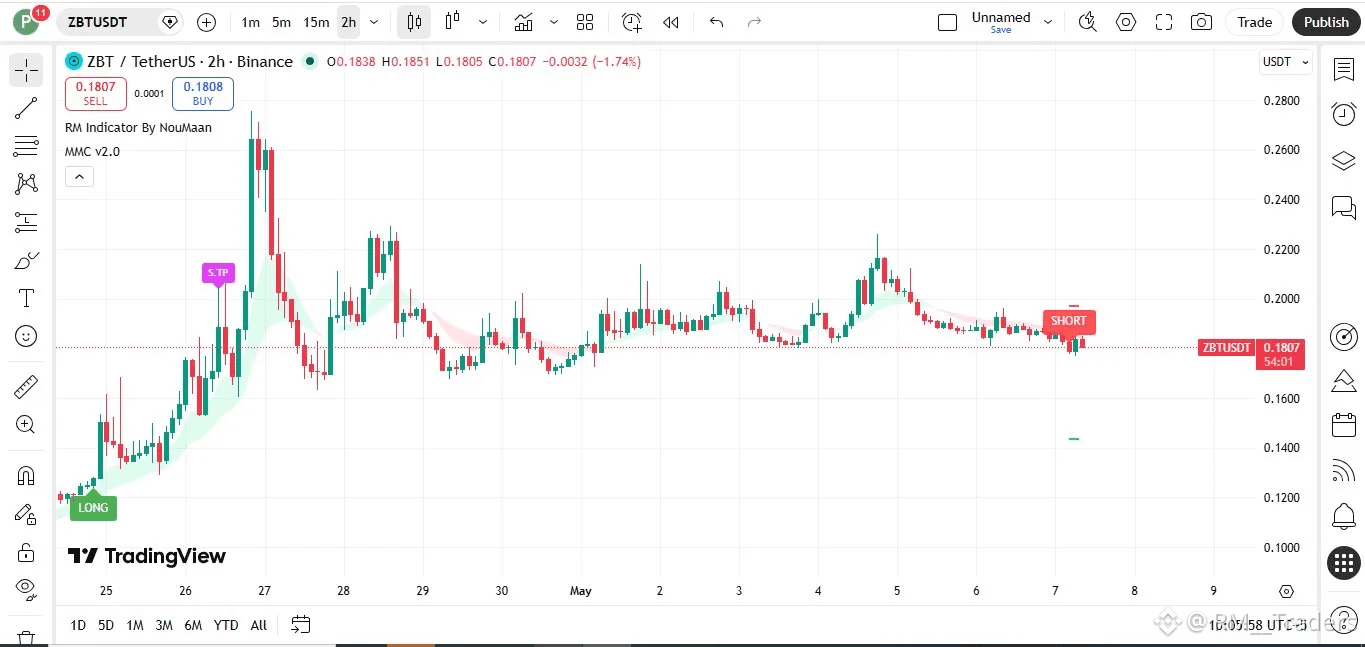This screenshot has height=647, width=1365.
Task: Select the brush drawing tool
Action: pyautogui.click(x=26, y=261)
